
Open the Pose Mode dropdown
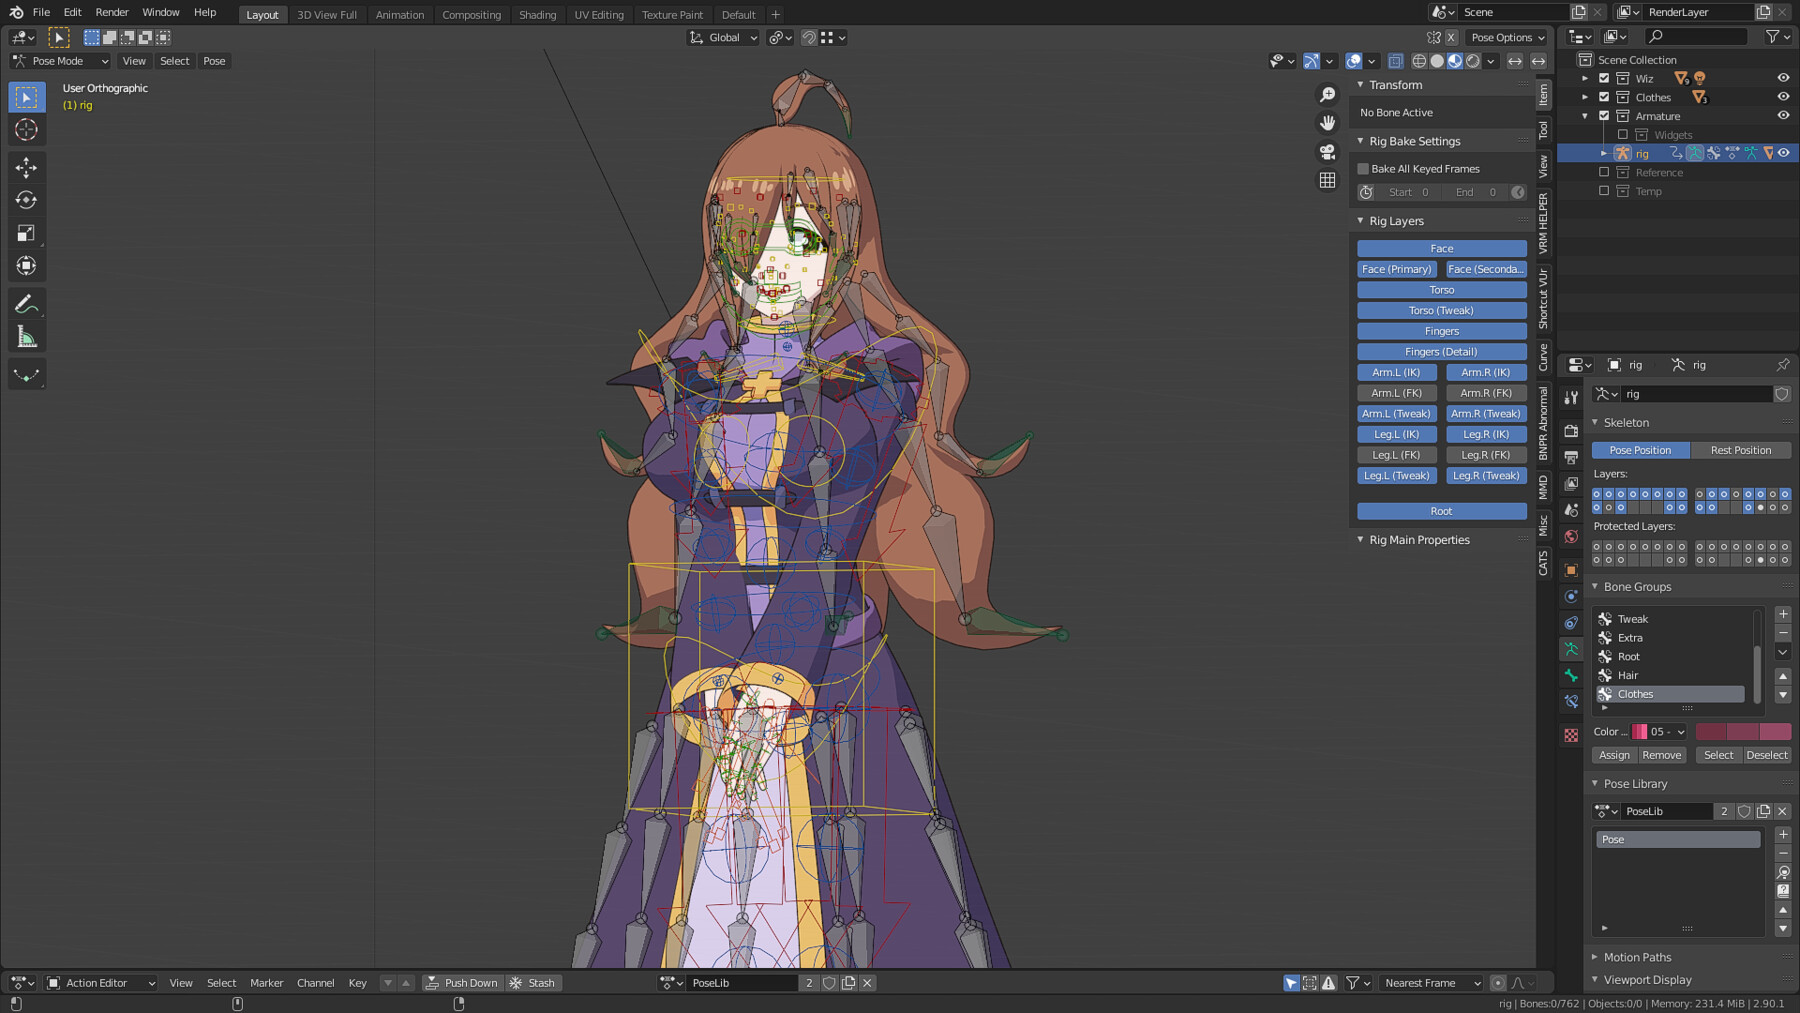pyautogui.click(x=60, y=61)
